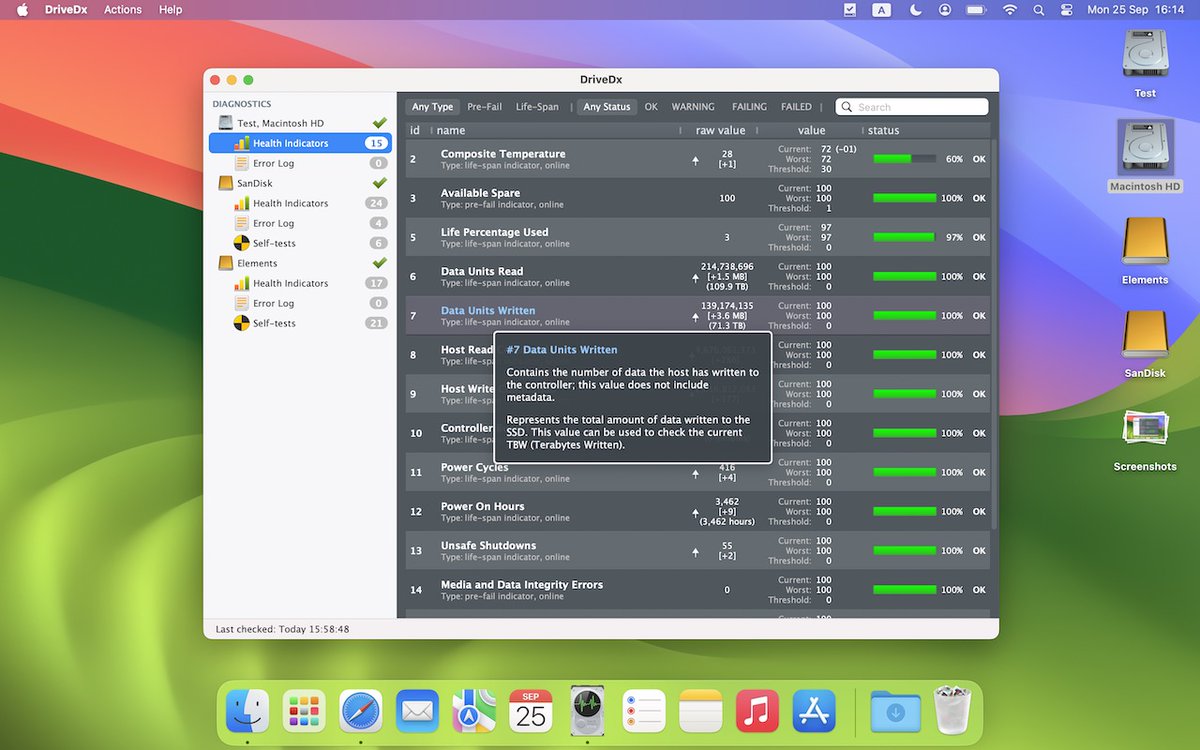The image size is (1200, 750).
Task: Open Error Log icon under Elements drive
Action: click(x=242, y=303)
